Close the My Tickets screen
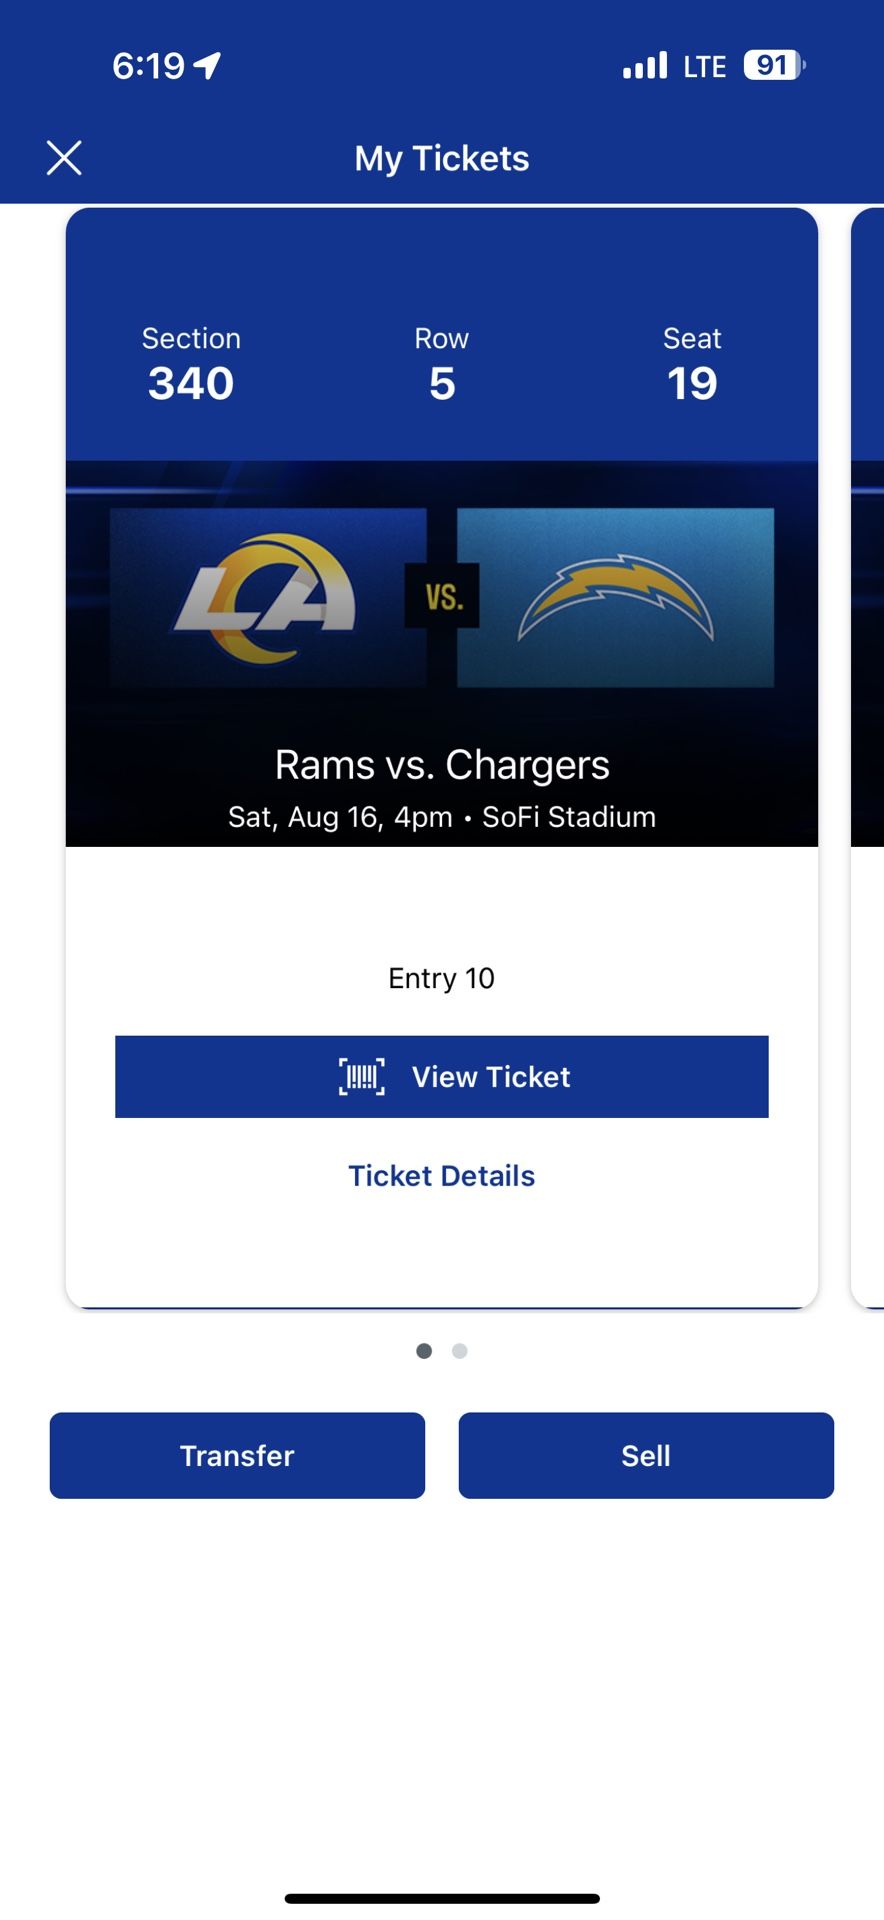Screen dimensions: 884x1920 point(64,158)
